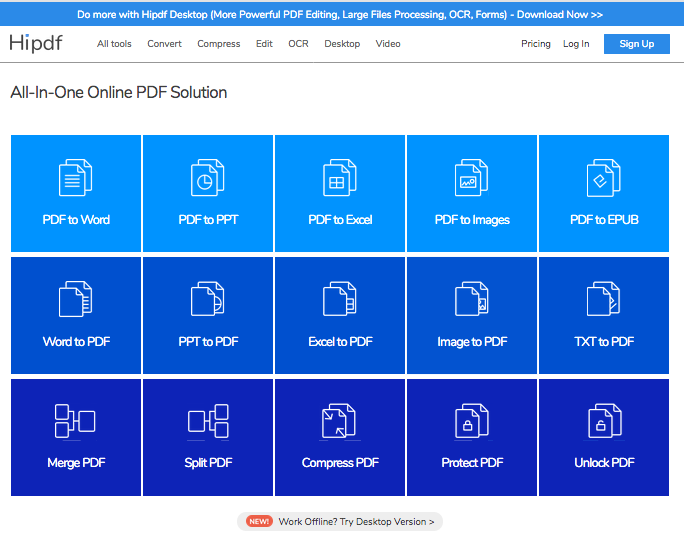
Task: Click the Compress PDF arrows icon
Action: click(339, 421)
